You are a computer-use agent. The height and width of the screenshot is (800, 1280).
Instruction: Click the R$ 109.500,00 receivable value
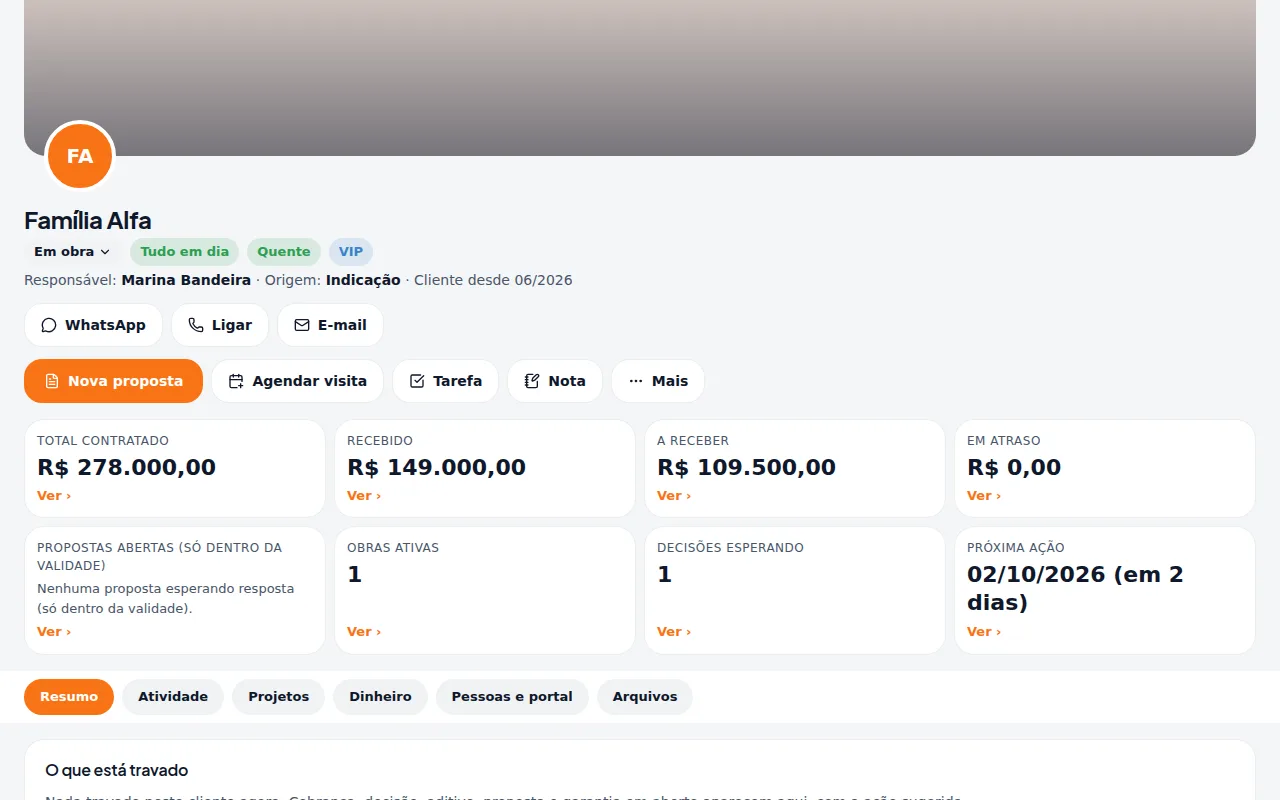[747, 467]
